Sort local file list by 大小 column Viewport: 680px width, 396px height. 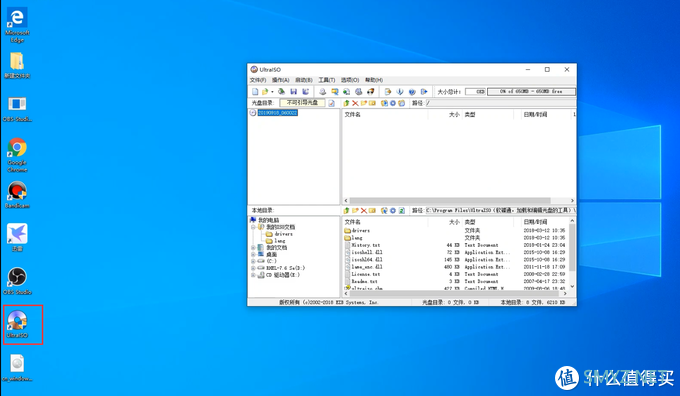click(445, 222)
